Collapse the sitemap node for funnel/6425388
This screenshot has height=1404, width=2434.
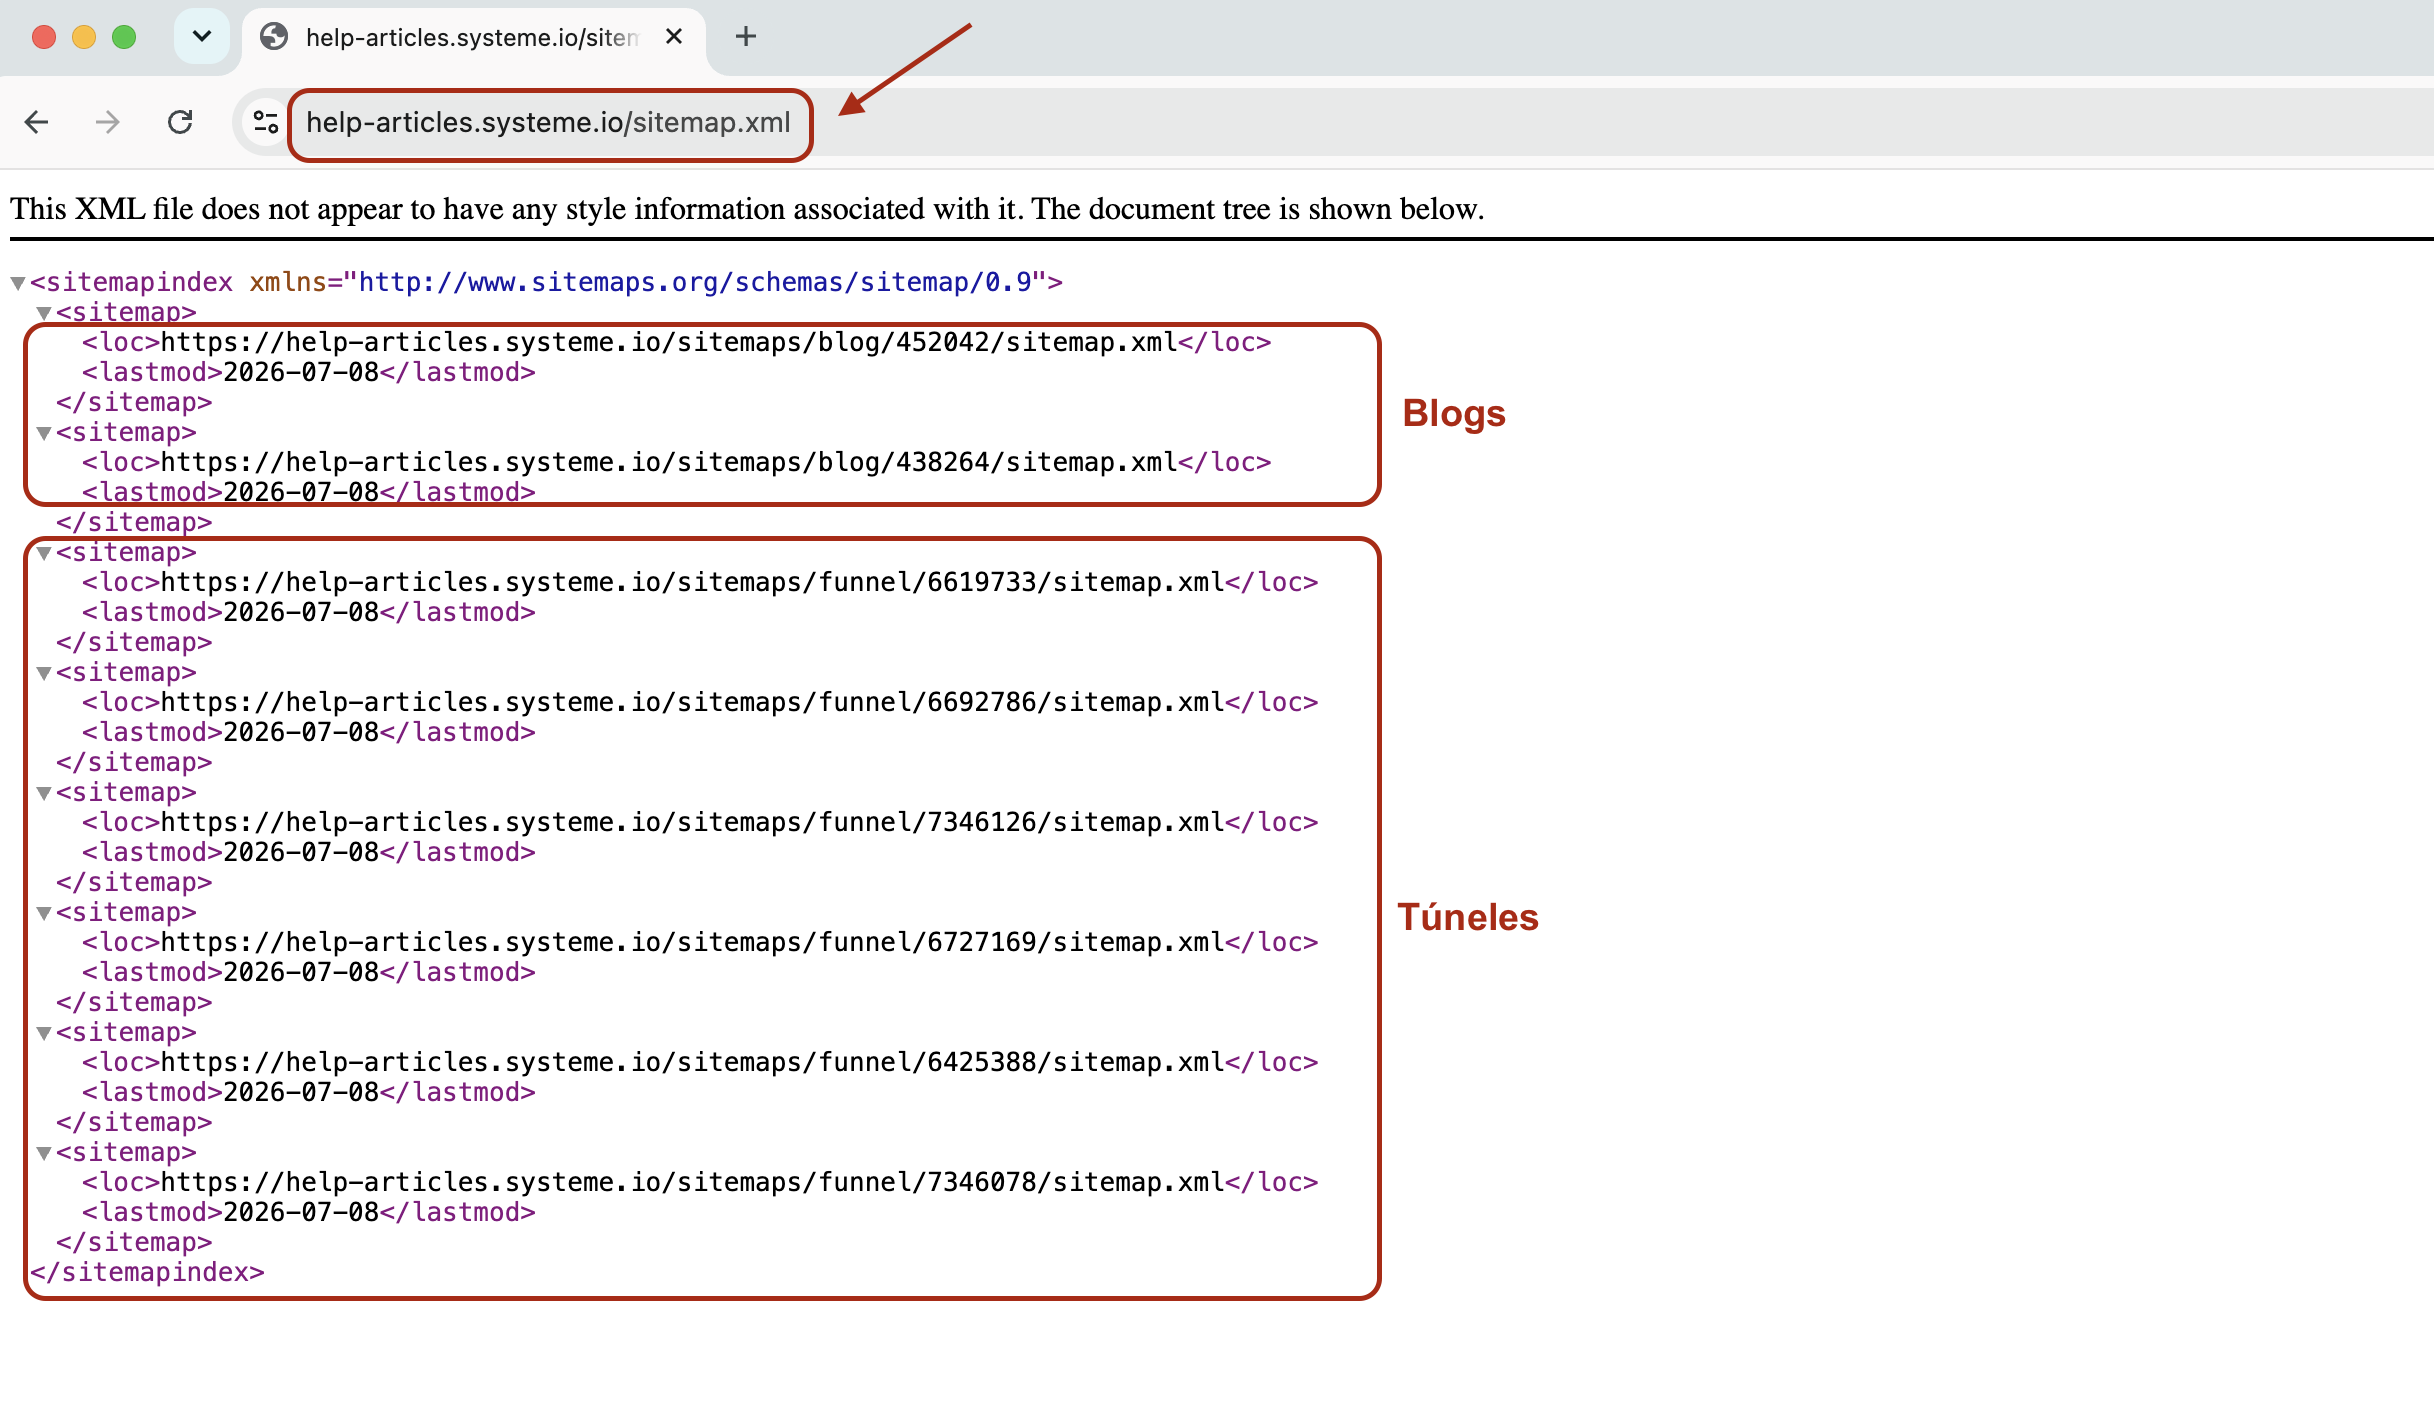(44, 1033)
